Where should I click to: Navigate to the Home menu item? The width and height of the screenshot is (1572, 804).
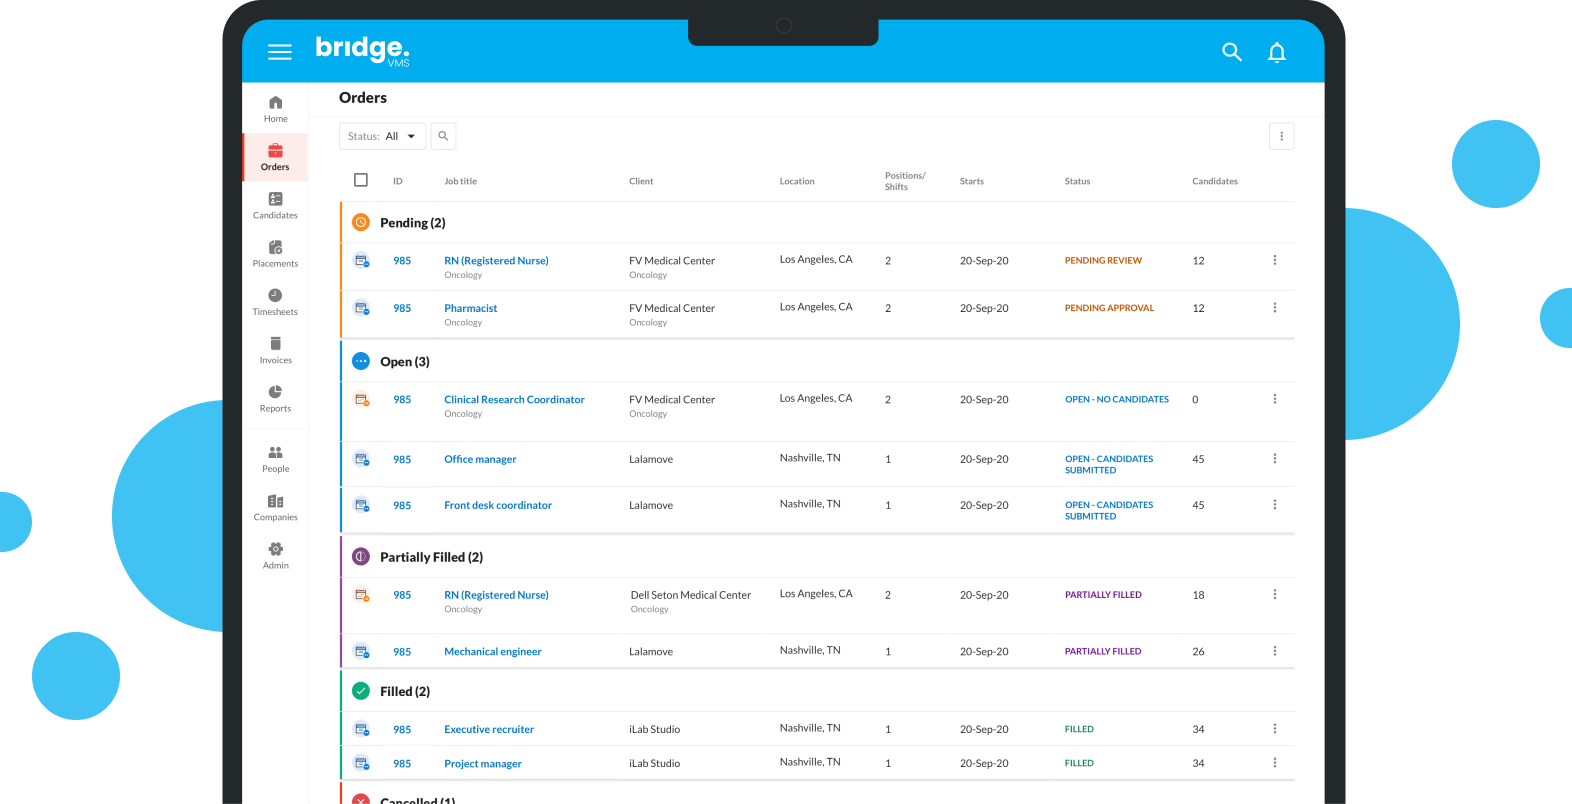pyautogui.click(x=275, y=108)
